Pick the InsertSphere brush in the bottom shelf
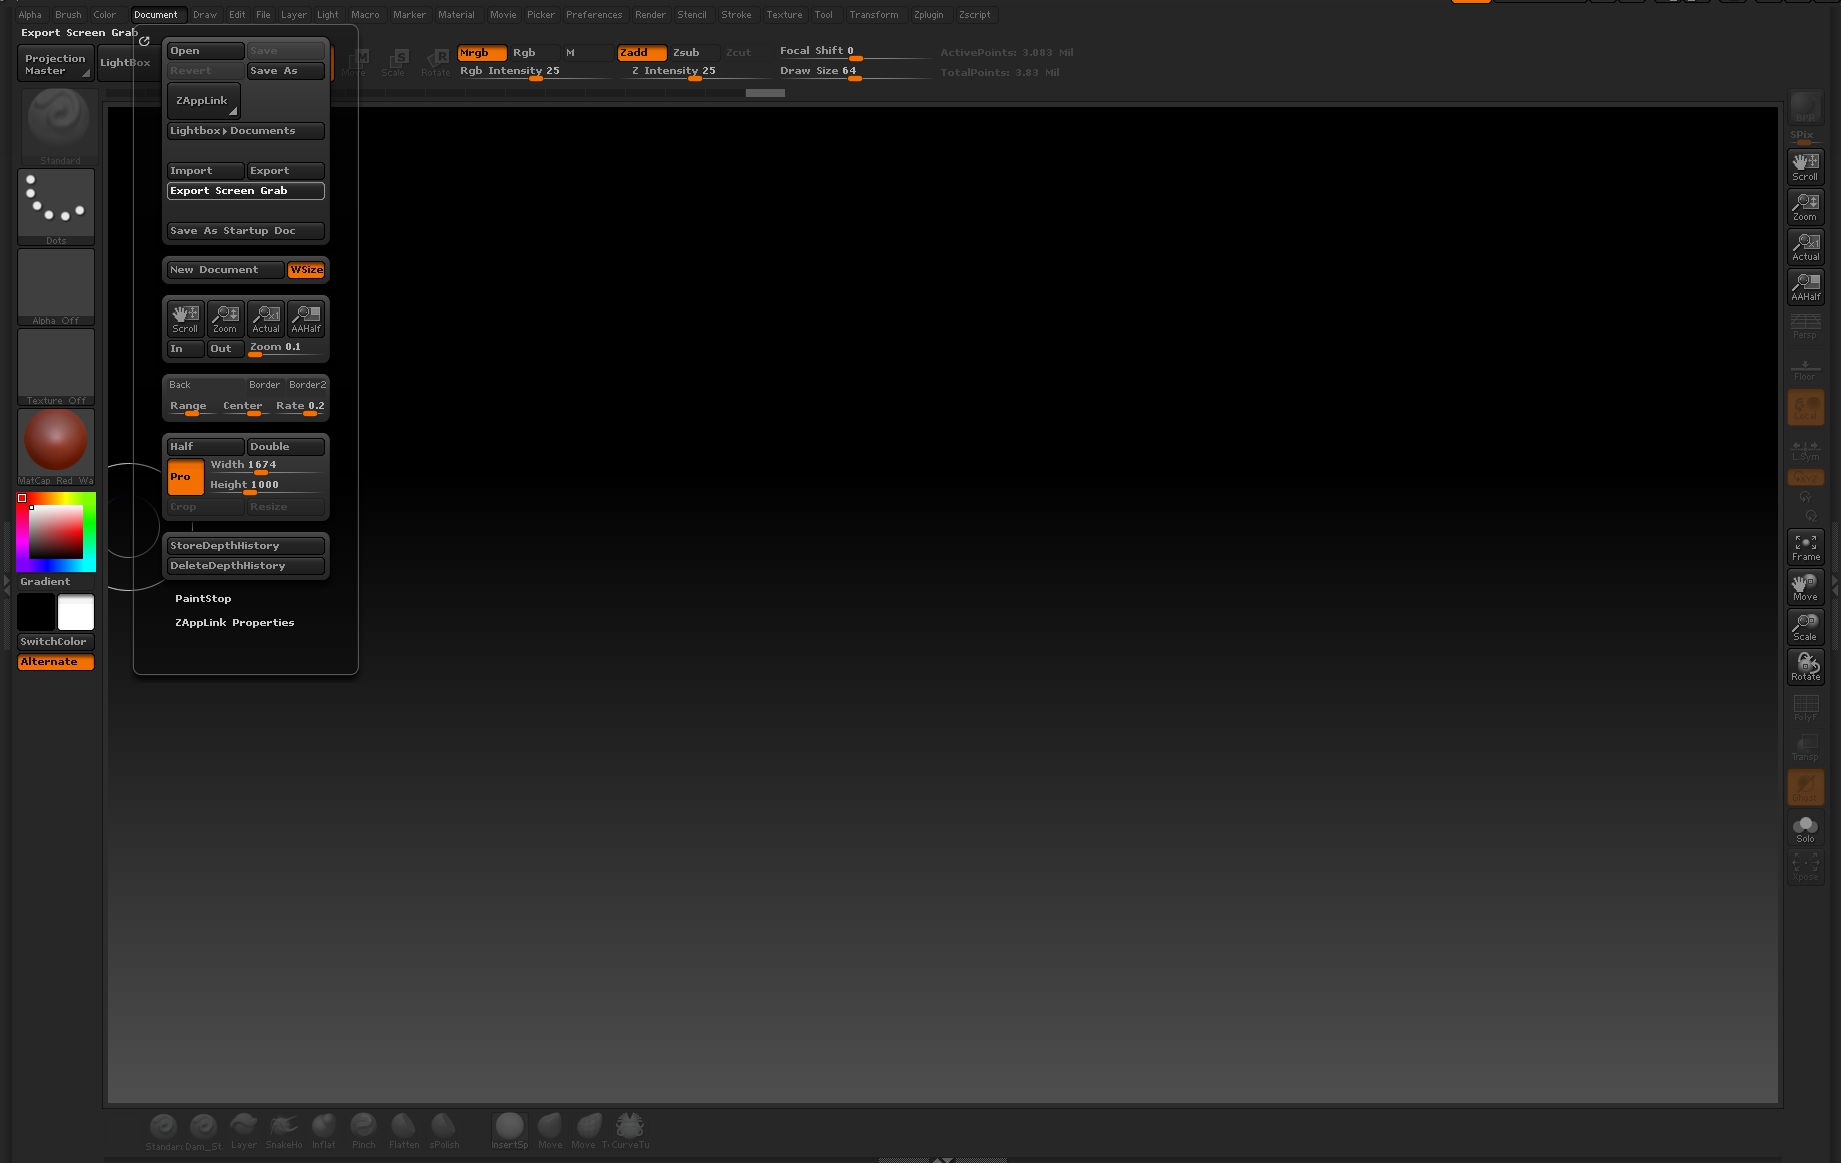The height and width of the screenshot is (1163, 1841). 509,1131
